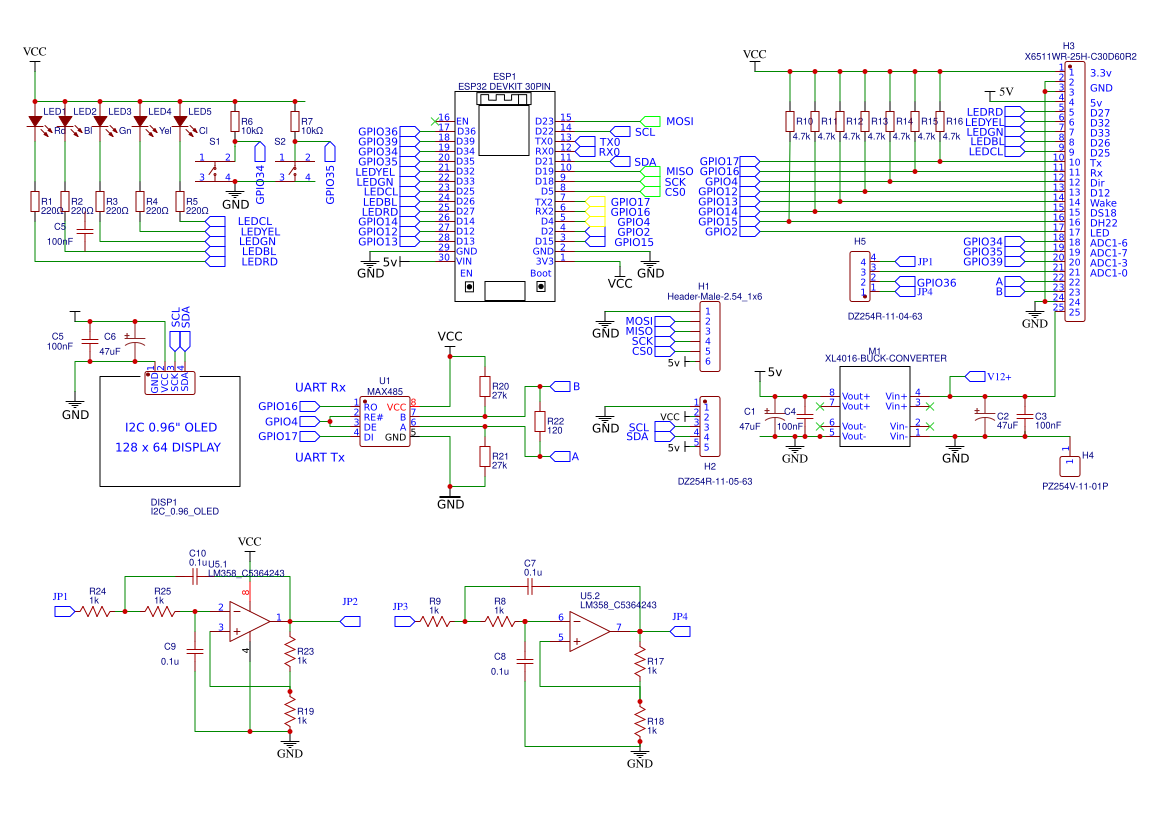
Task: Select pull-up resistor R16 4.7k
Action: [939, 122]
